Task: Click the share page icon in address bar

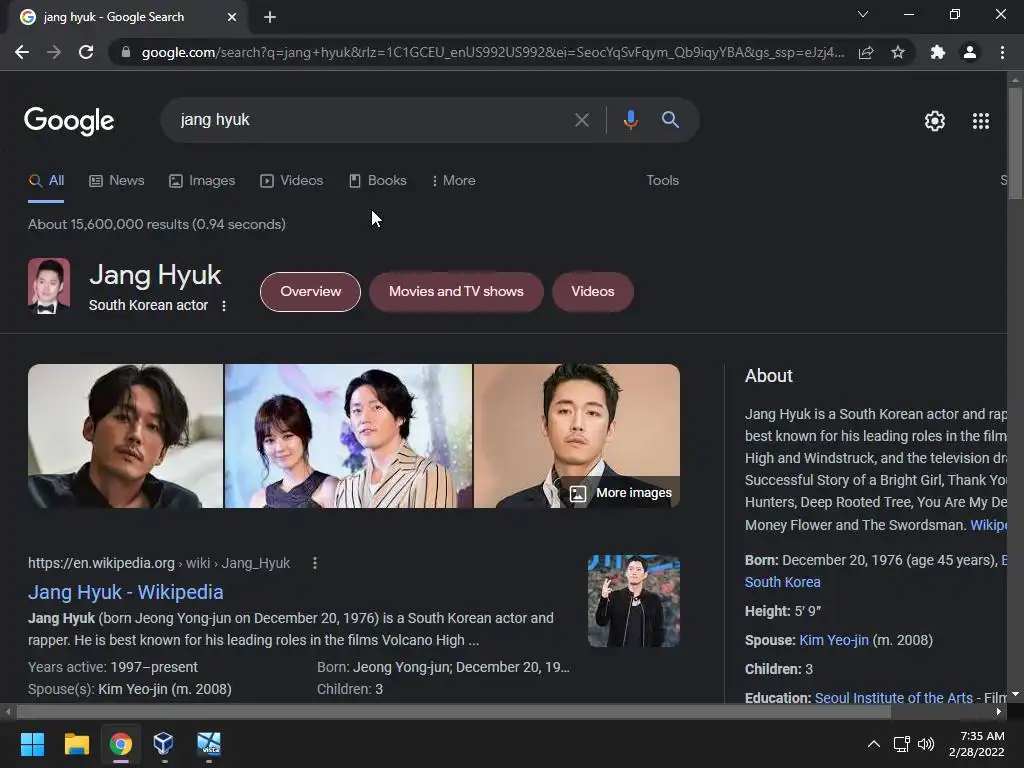Action: [x=866, y=52]
